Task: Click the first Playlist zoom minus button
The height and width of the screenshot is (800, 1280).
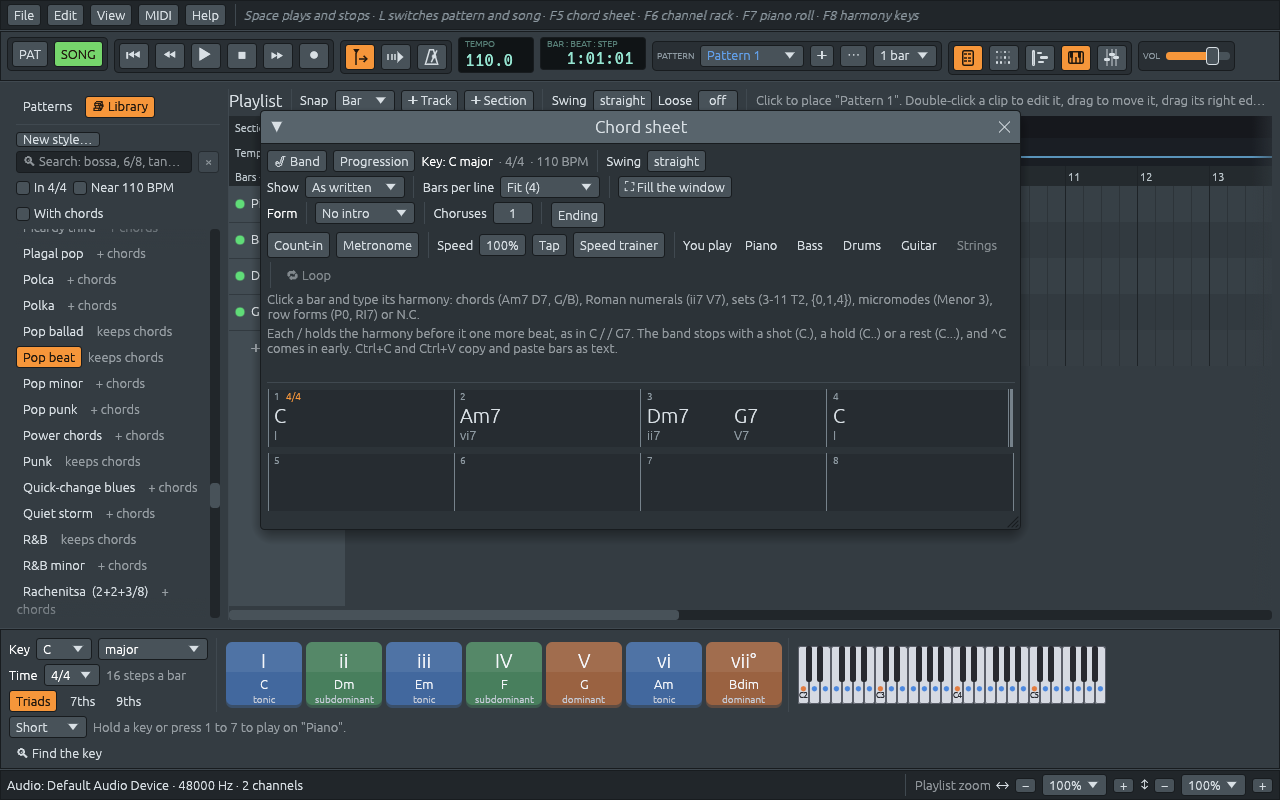Action: pos(1026,786)
